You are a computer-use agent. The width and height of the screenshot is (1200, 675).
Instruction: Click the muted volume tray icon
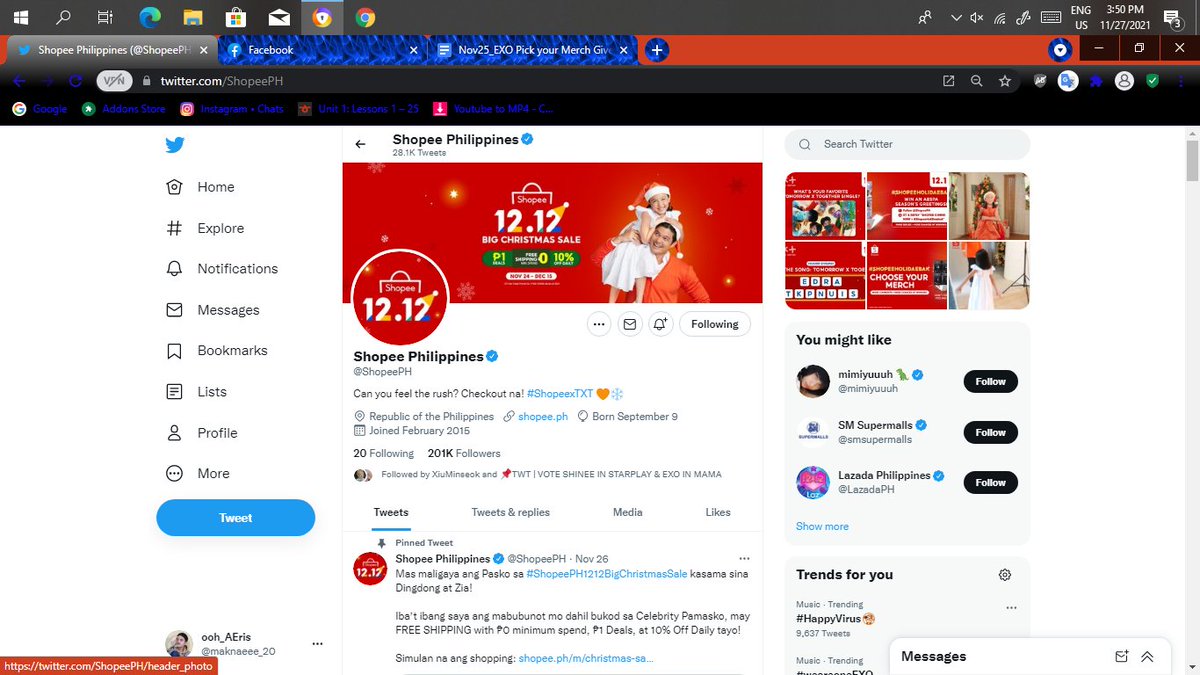[x=977, y=17]
